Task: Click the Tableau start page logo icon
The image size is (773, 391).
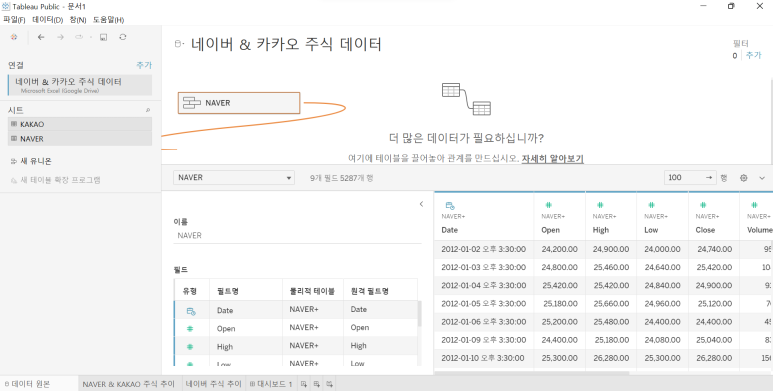Action: (14, 37)
